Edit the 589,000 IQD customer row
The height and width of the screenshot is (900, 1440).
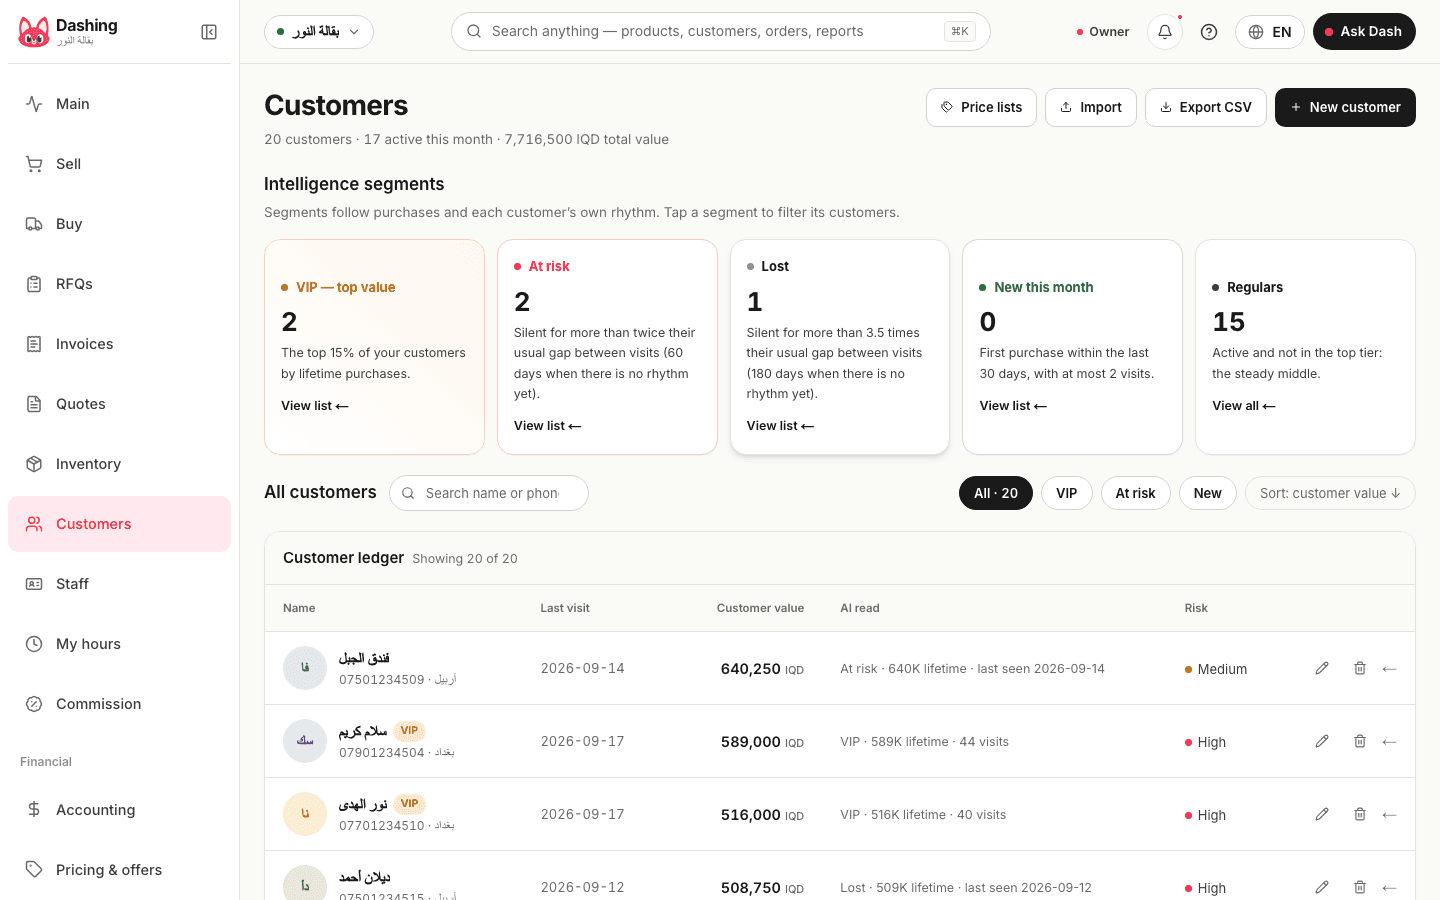(1322, 741)
